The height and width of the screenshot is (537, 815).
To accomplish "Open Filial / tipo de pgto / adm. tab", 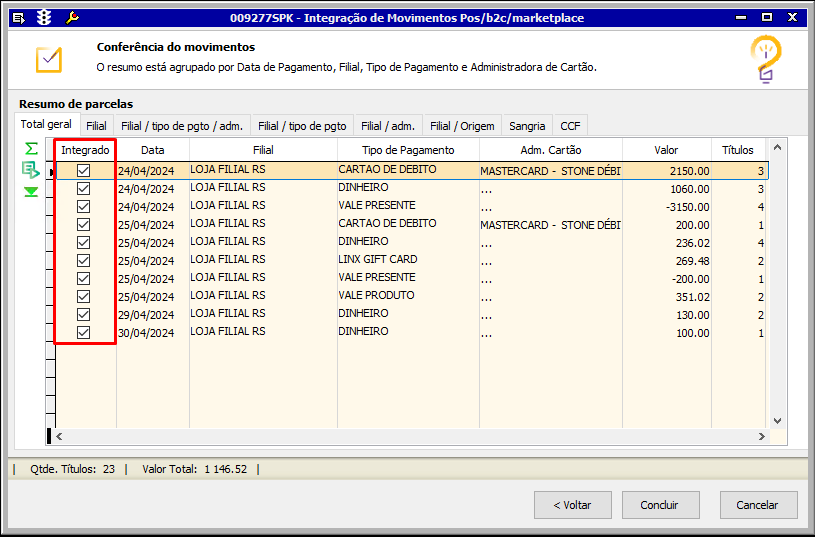I will point(182,126).
